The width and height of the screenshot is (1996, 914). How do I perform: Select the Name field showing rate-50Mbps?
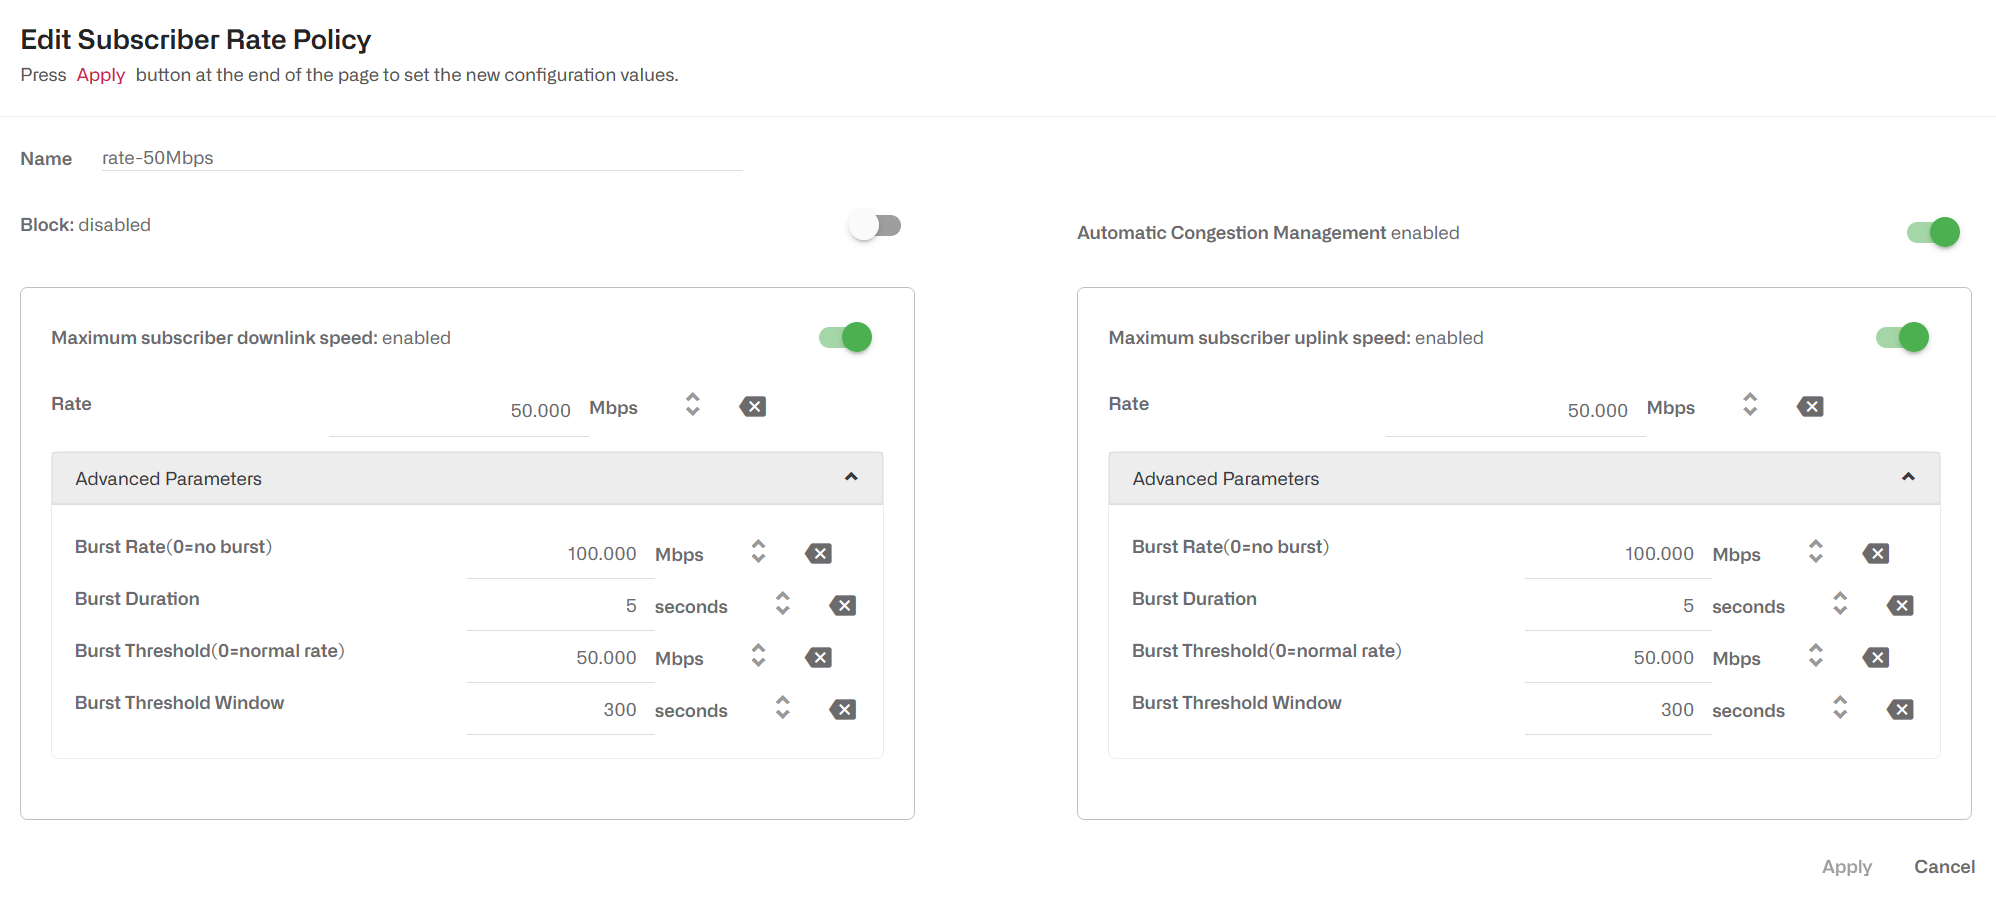click(420, 158)
